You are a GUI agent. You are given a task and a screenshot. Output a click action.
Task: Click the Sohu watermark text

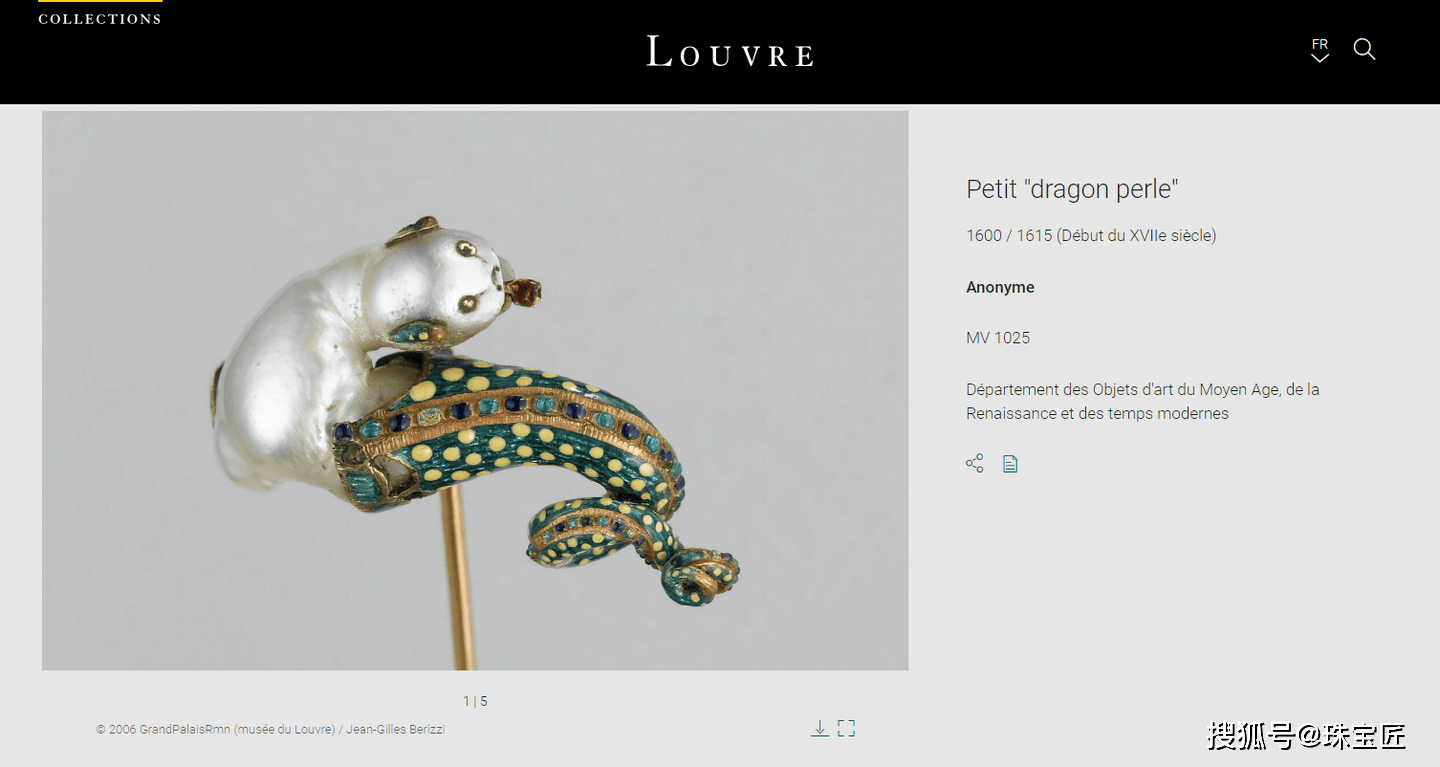click(x=1306, y=736)
